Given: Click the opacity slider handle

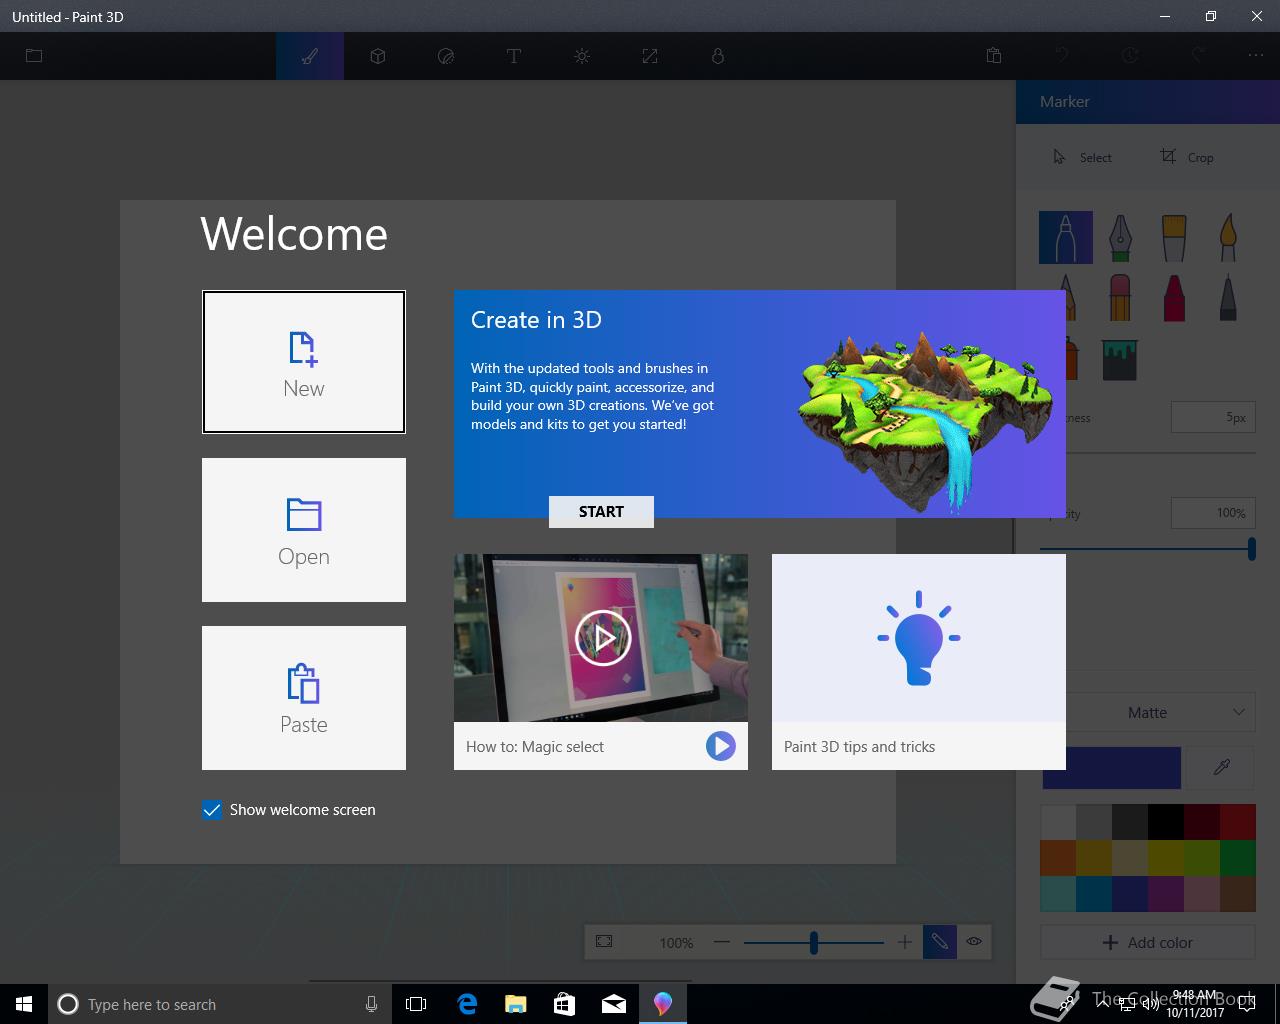Looking at the screenshot, I should click(x=1251, y=548).
